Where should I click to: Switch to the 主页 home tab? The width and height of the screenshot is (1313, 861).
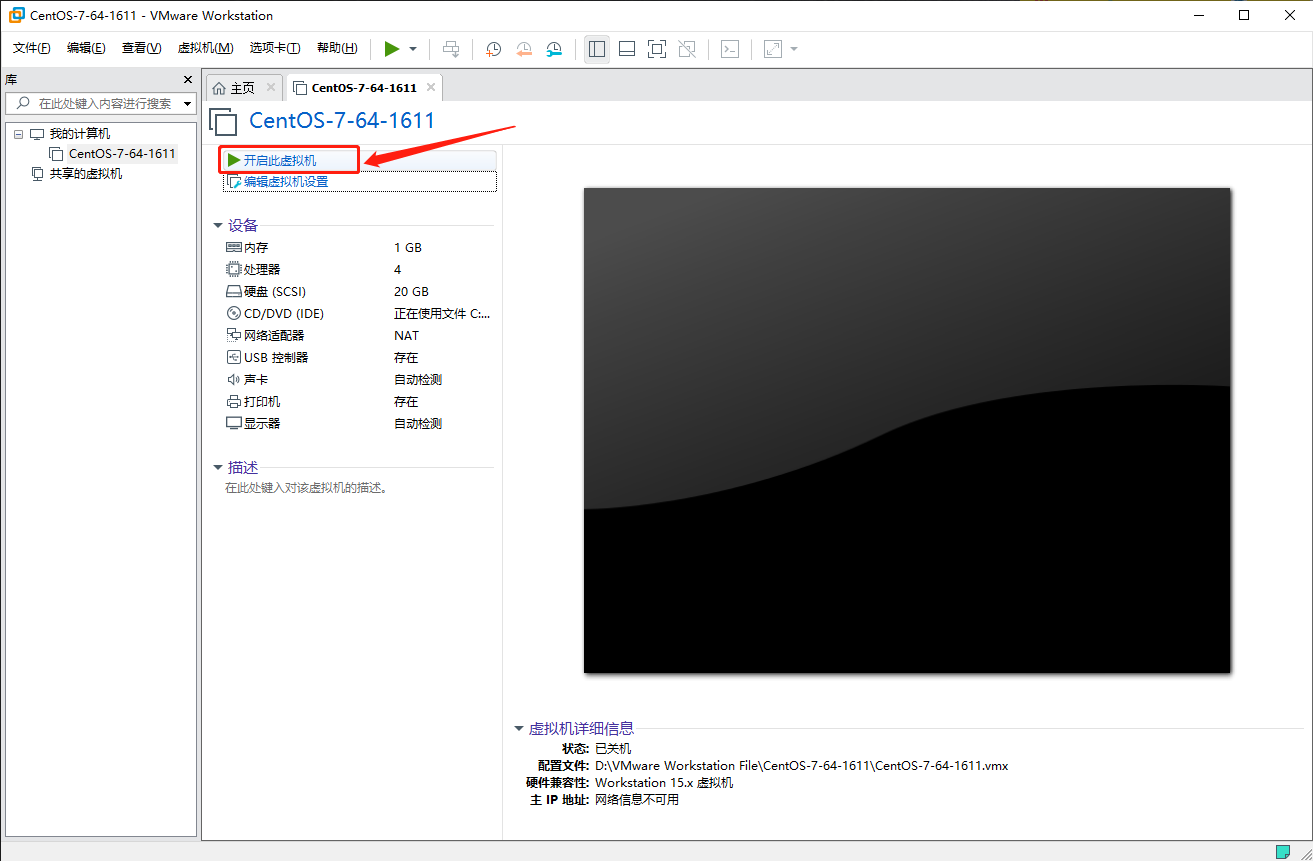tap(240, 86)
